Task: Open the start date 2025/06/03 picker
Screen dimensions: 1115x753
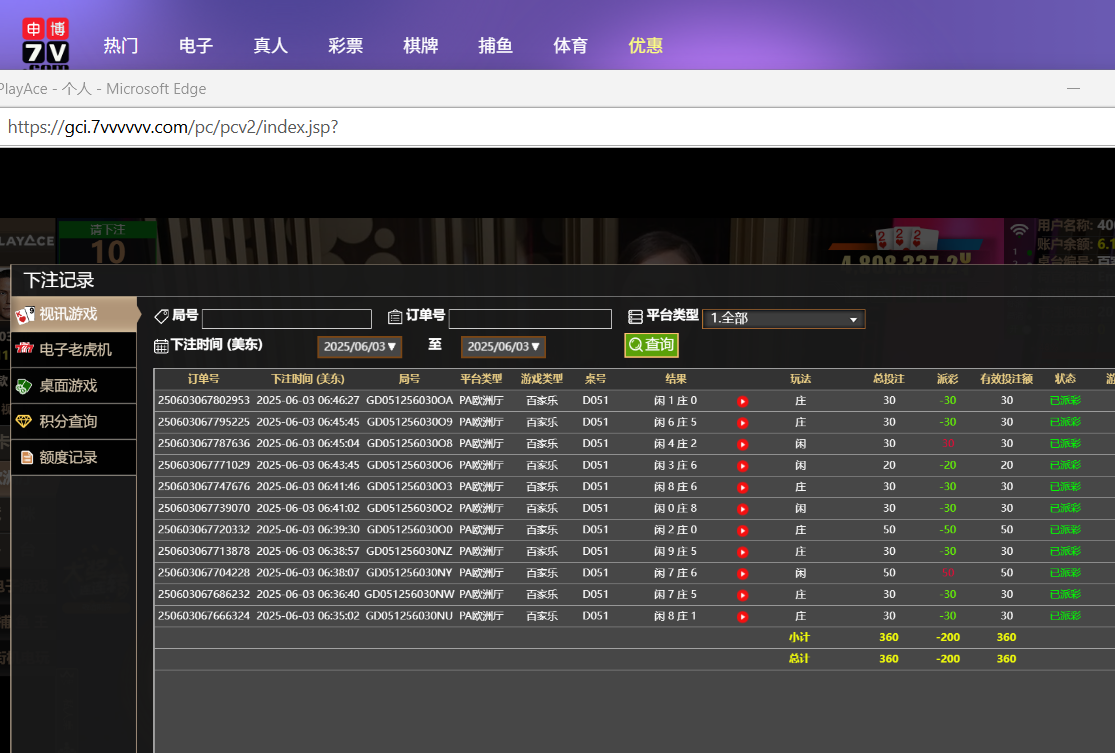Action: (x=361, y=347)
